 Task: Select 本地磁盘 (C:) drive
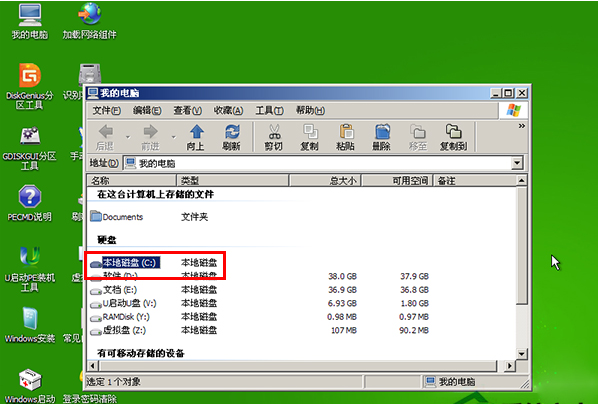coord(125,262)
